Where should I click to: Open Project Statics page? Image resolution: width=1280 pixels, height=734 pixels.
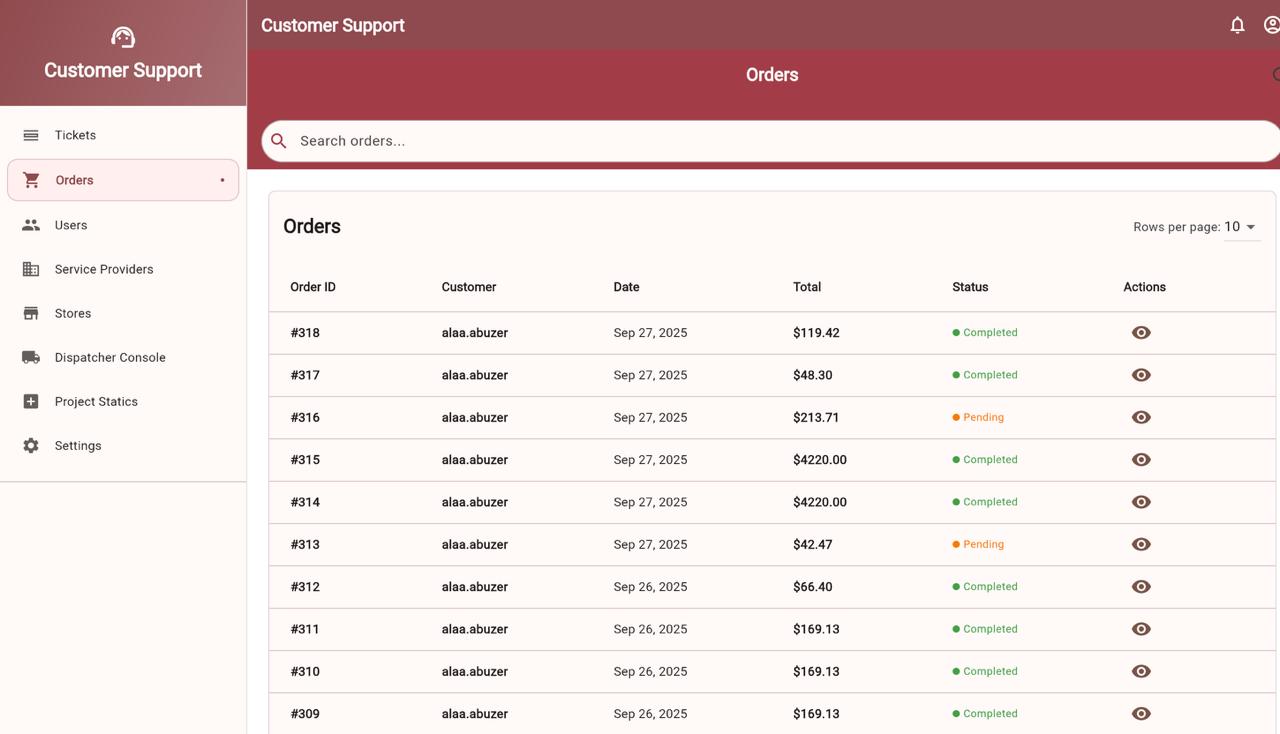[96, 401]
